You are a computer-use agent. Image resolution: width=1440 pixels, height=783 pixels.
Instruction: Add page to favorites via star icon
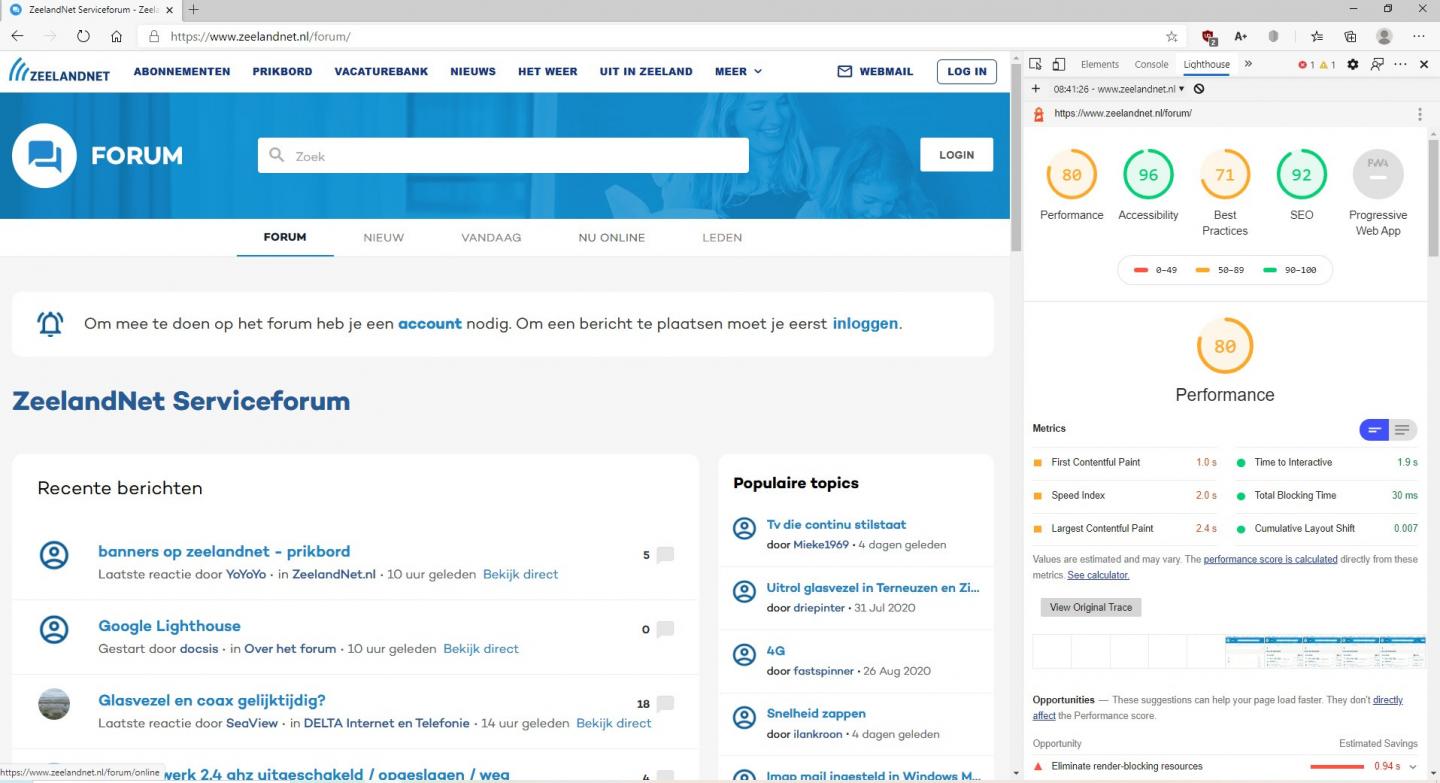1171,36
